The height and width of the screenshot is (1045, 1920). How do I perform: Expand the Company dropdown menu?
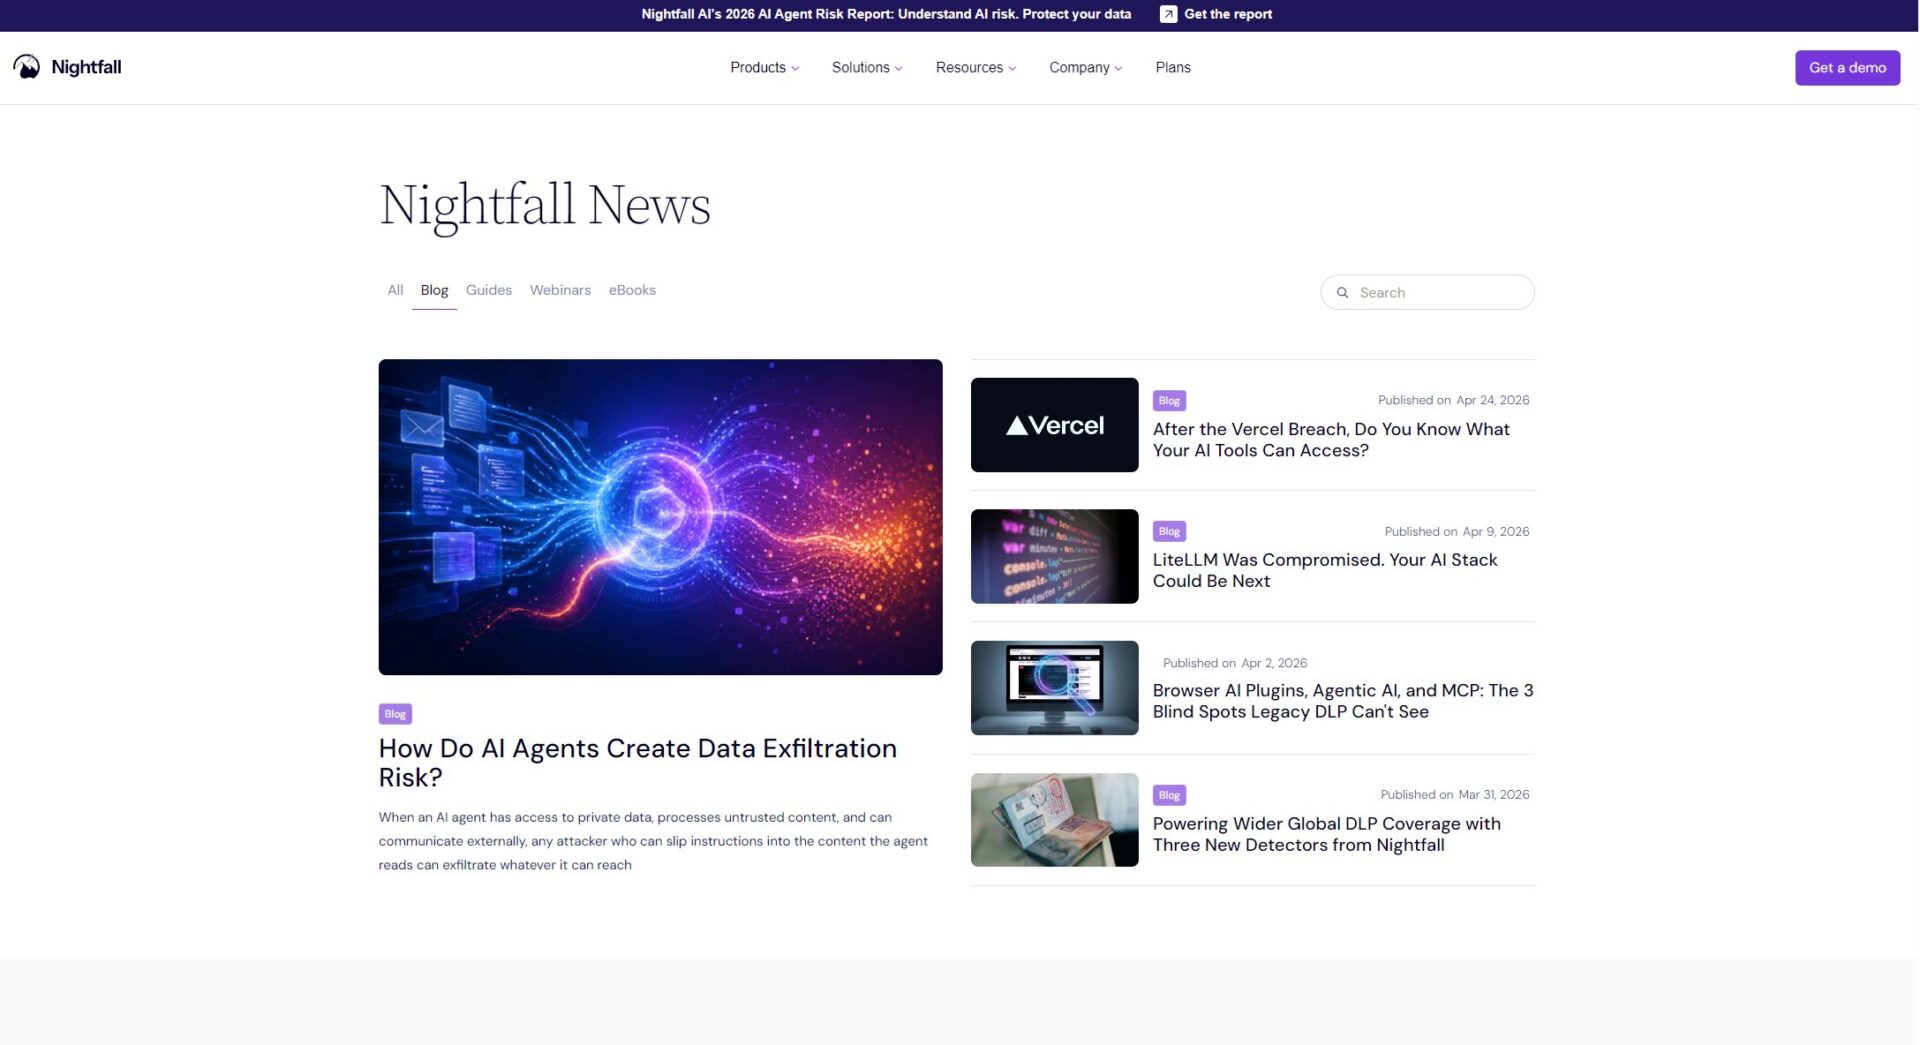click(1085, 68)
